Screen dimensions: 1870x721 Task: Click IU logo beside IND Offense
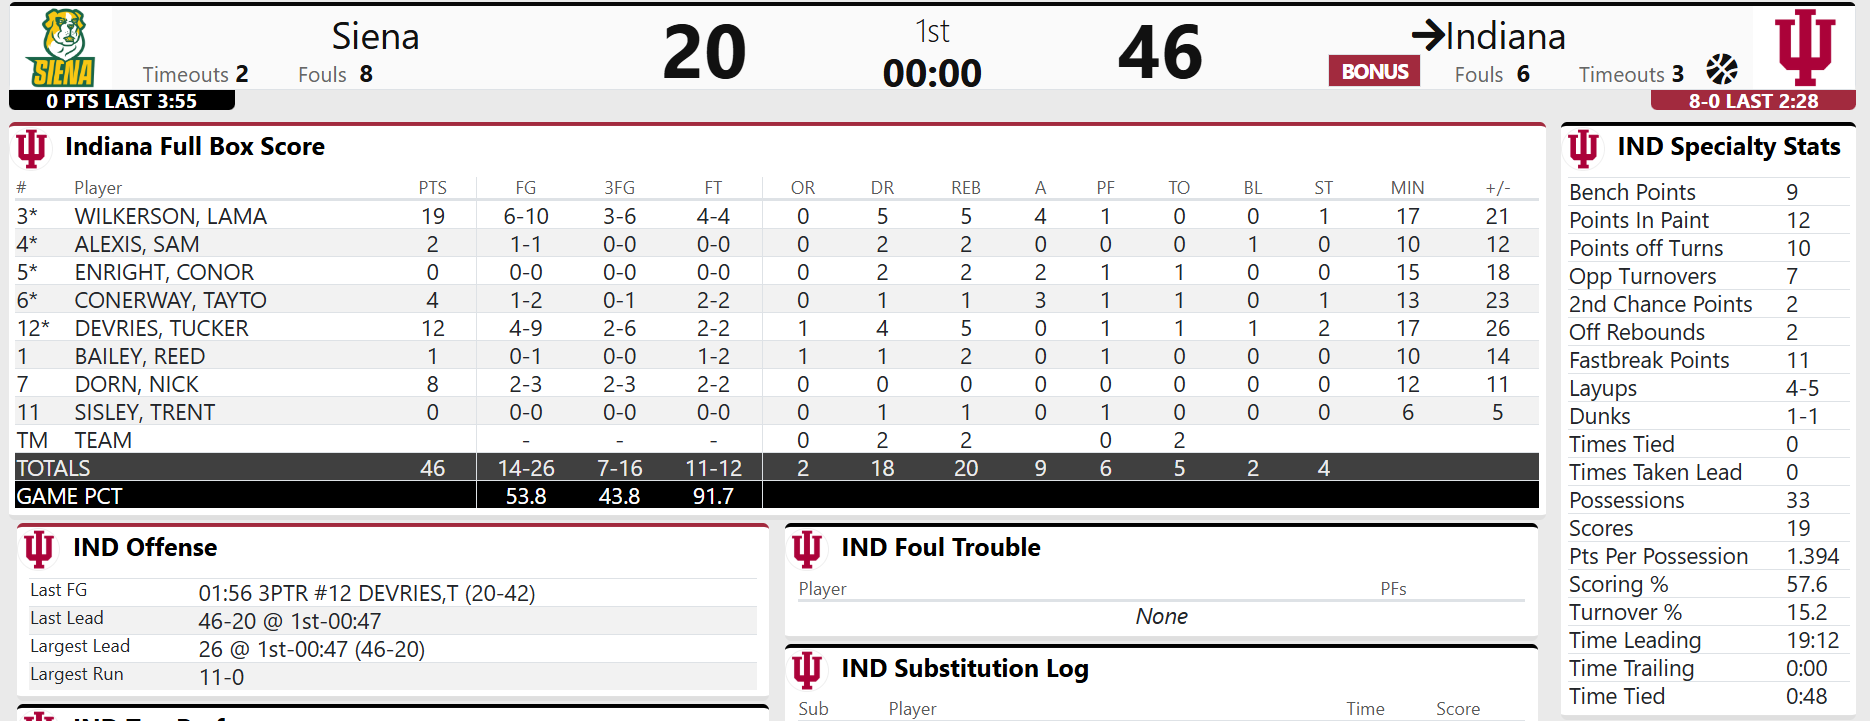[39, 548]
